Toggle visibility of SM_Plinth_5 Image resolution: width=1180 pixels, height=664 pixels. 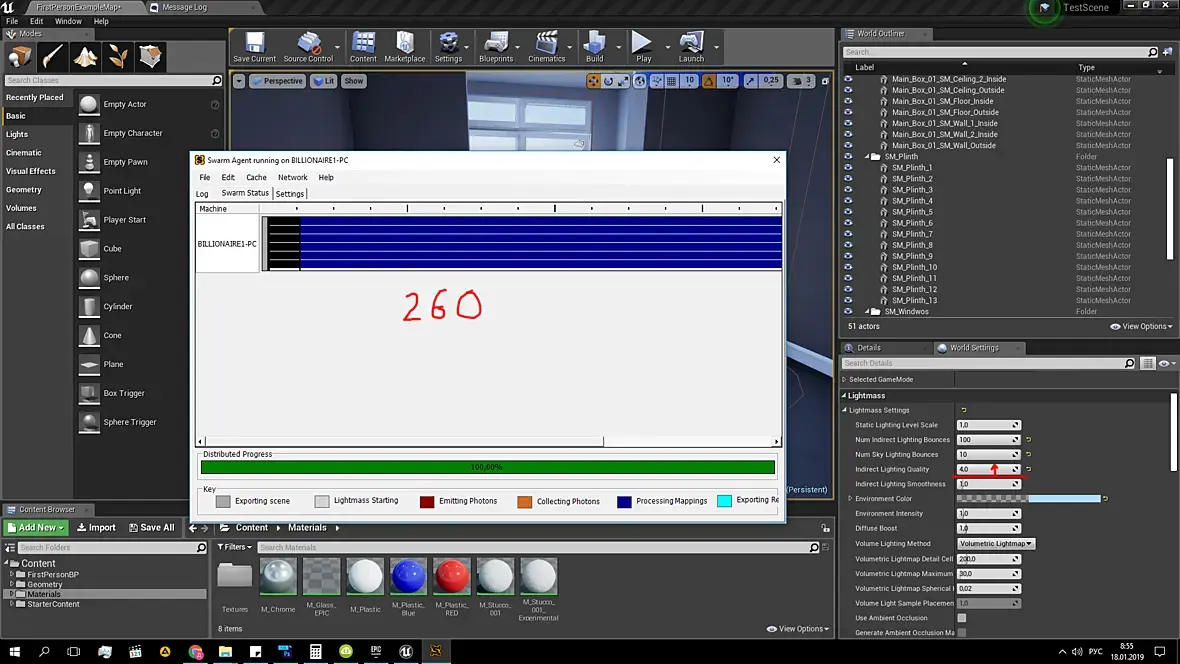(848, 212)
